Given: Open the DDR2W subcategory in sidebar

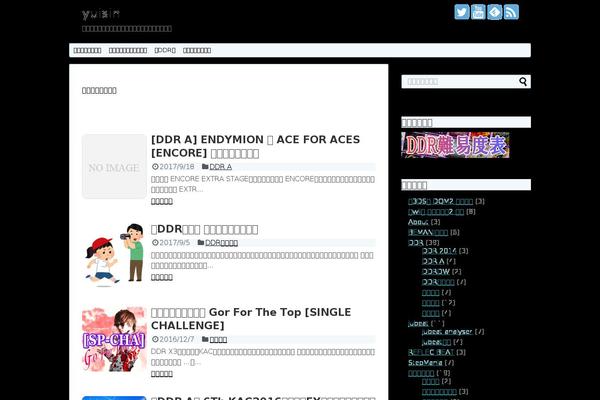Looking at the screenshot, I should (436, 271).
